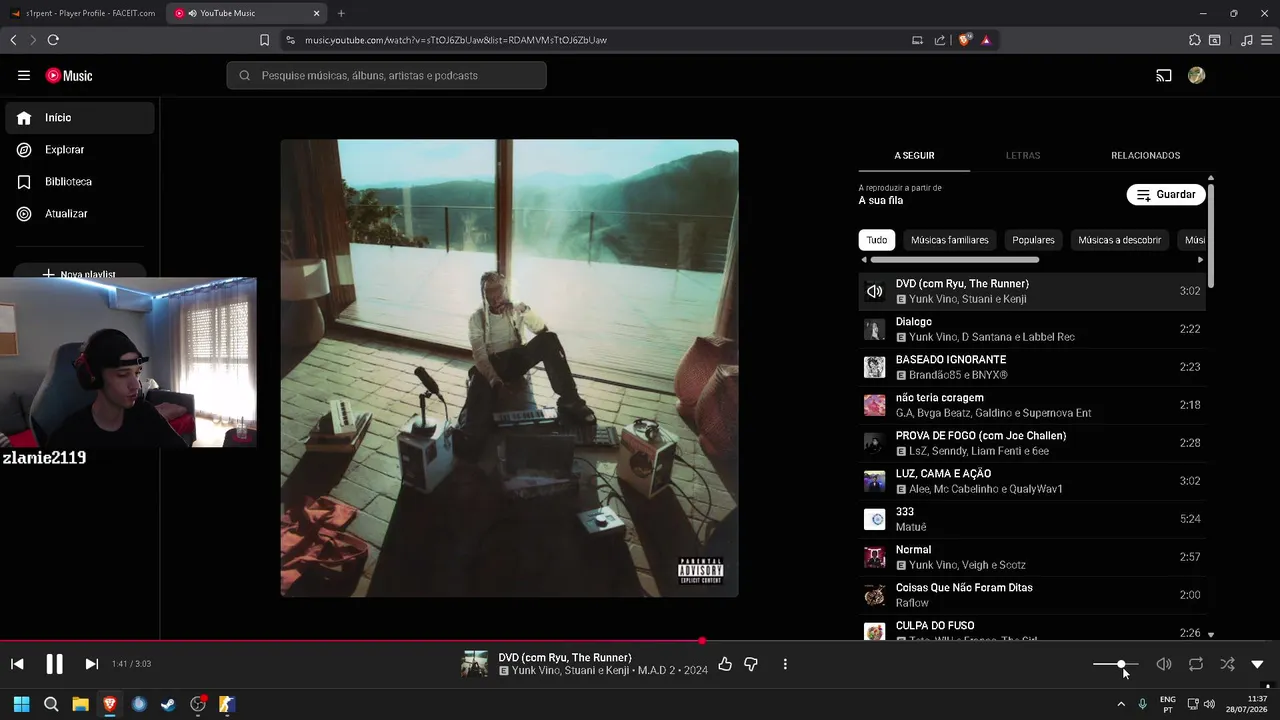
Task: Open Steam from the taskbar
Action: (x=168, y=704)
